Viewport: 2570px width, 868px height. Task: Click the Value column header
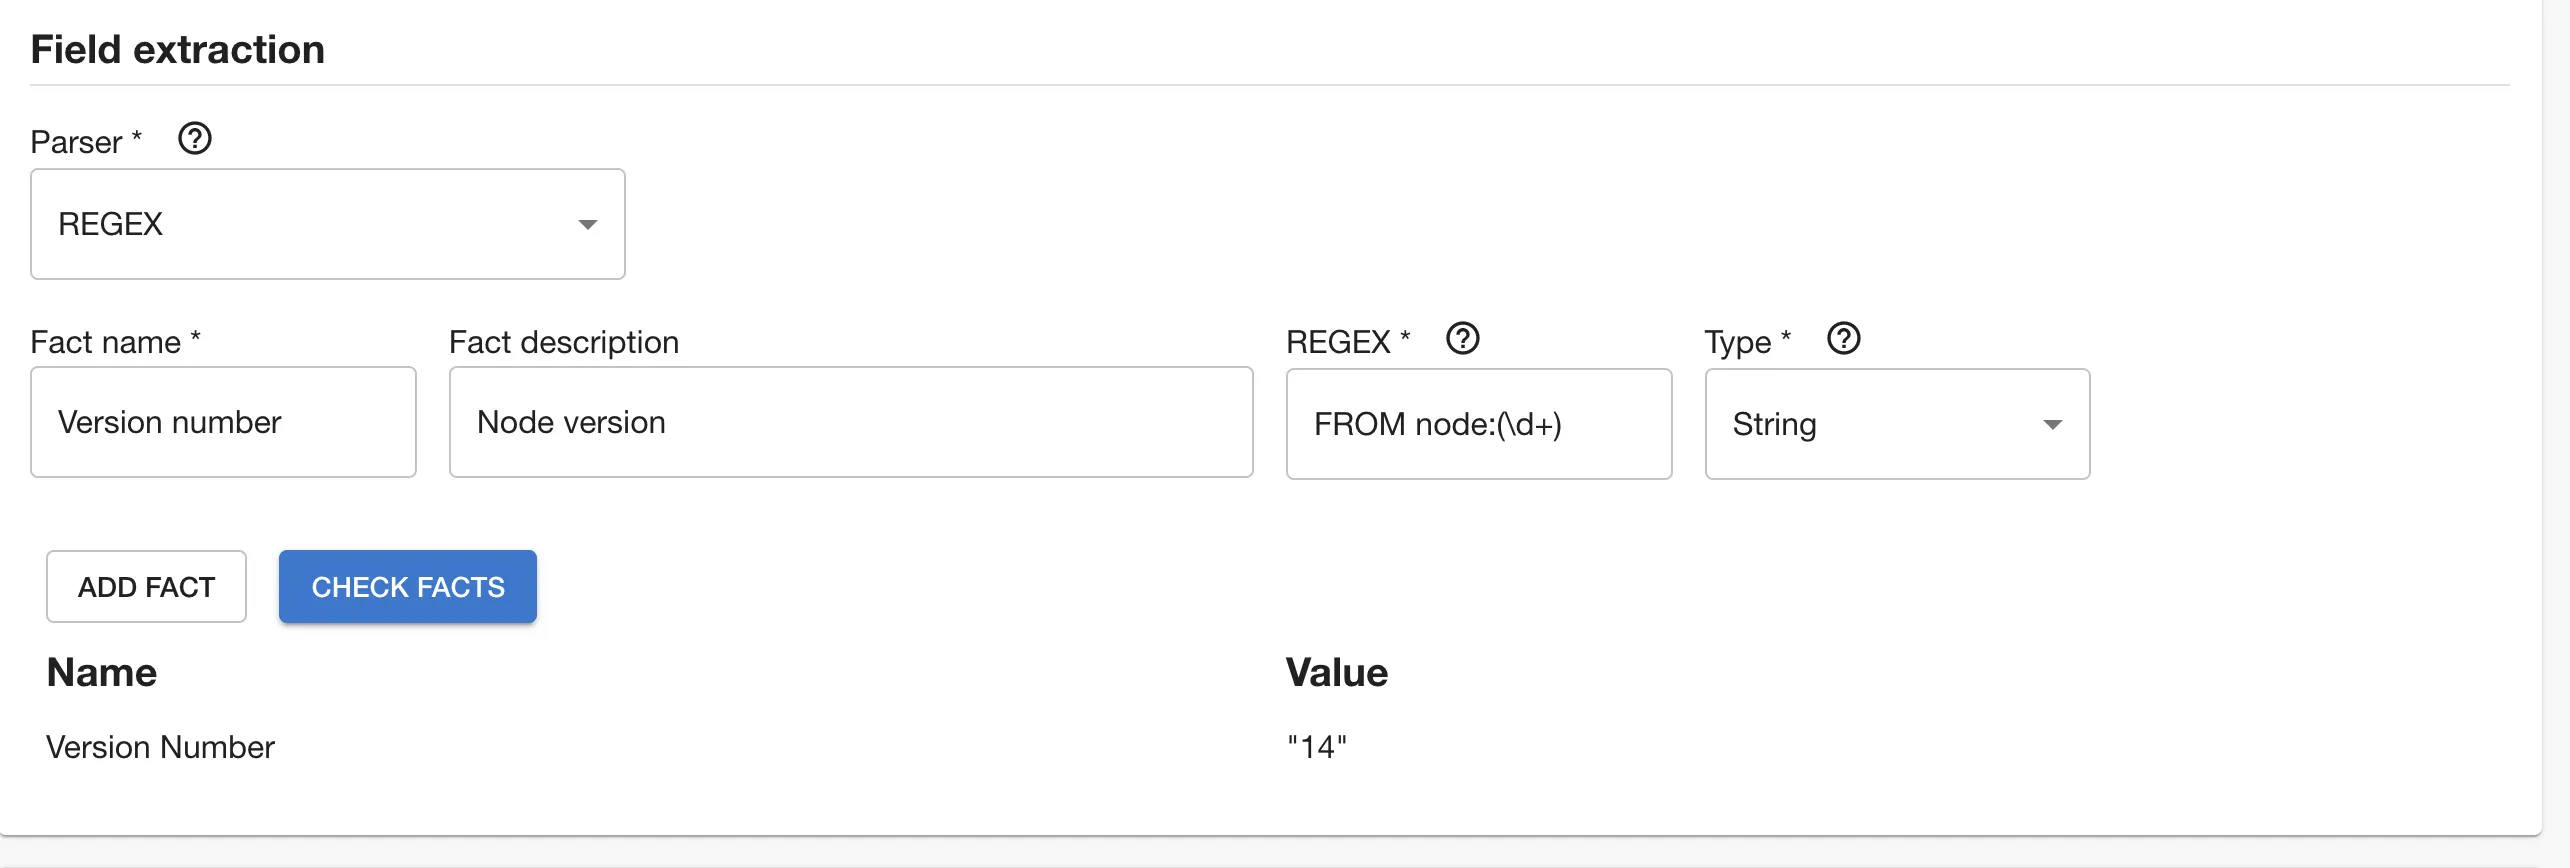pyautogui.click(x=1337, y=672)
